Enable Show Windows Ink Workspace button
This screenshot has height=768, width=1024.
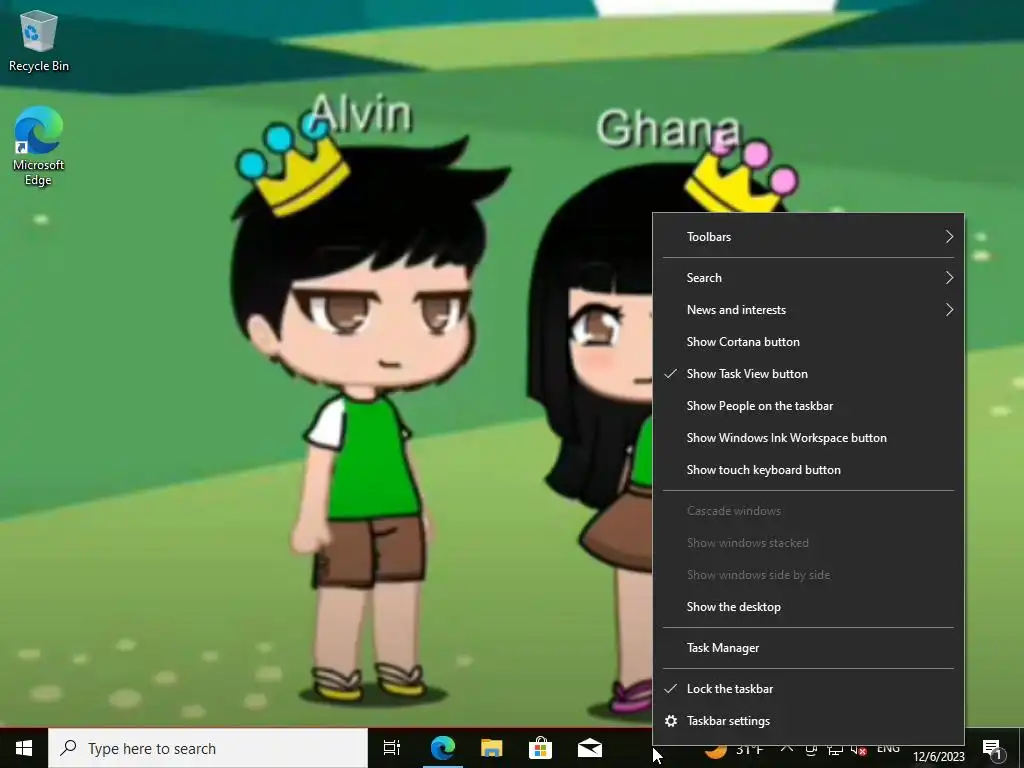click(x=808, y=438)
